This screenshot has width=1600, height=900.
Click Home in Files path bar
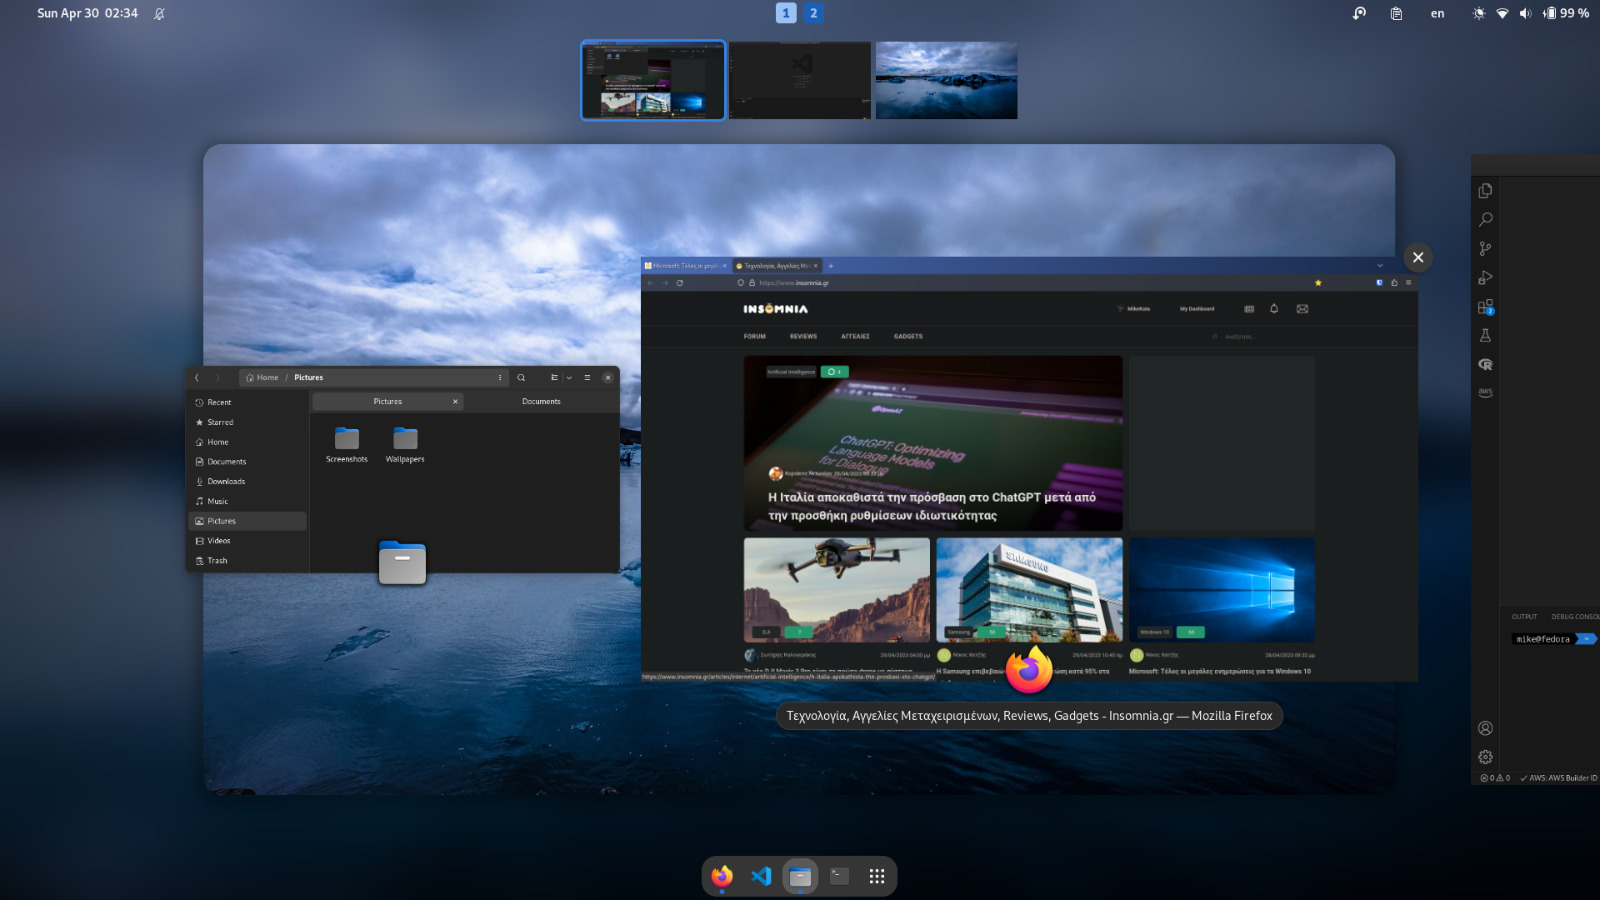[x=263, y=377]
